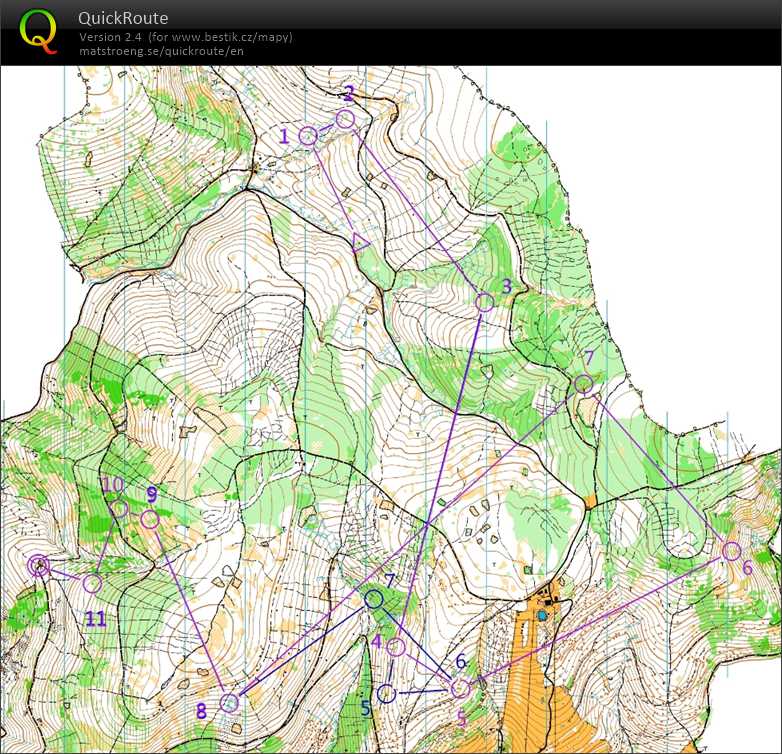Click the small blue pond in the orange area

pyautogui.click(x=543, y=616)
